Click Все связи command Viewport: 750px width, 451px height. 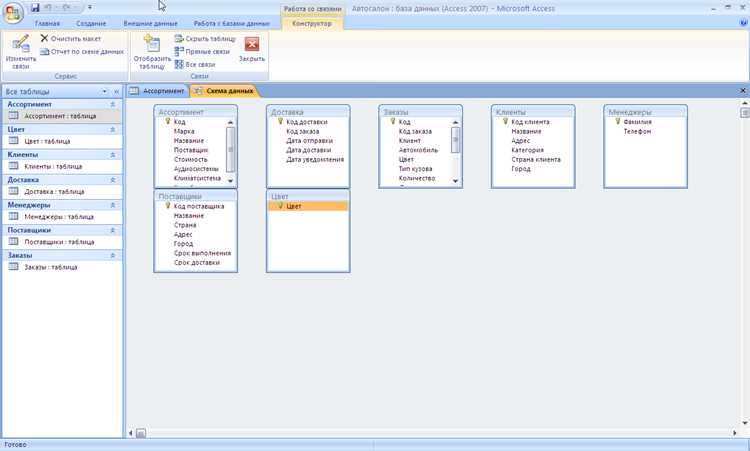[x=195, y=64]
